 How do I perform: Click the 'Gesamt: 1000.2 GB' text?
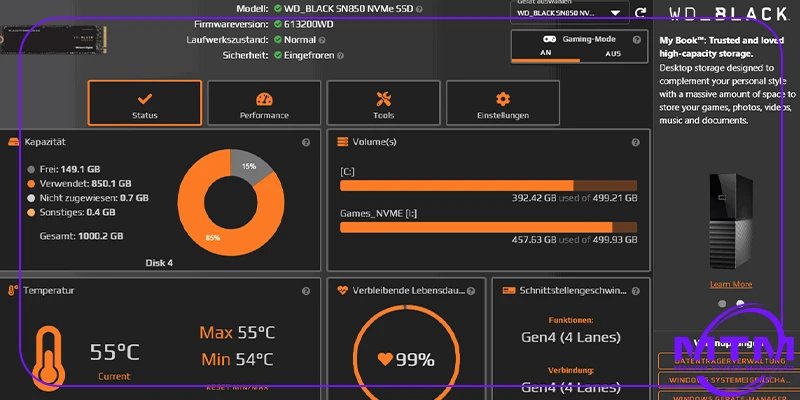click(82, 236)
